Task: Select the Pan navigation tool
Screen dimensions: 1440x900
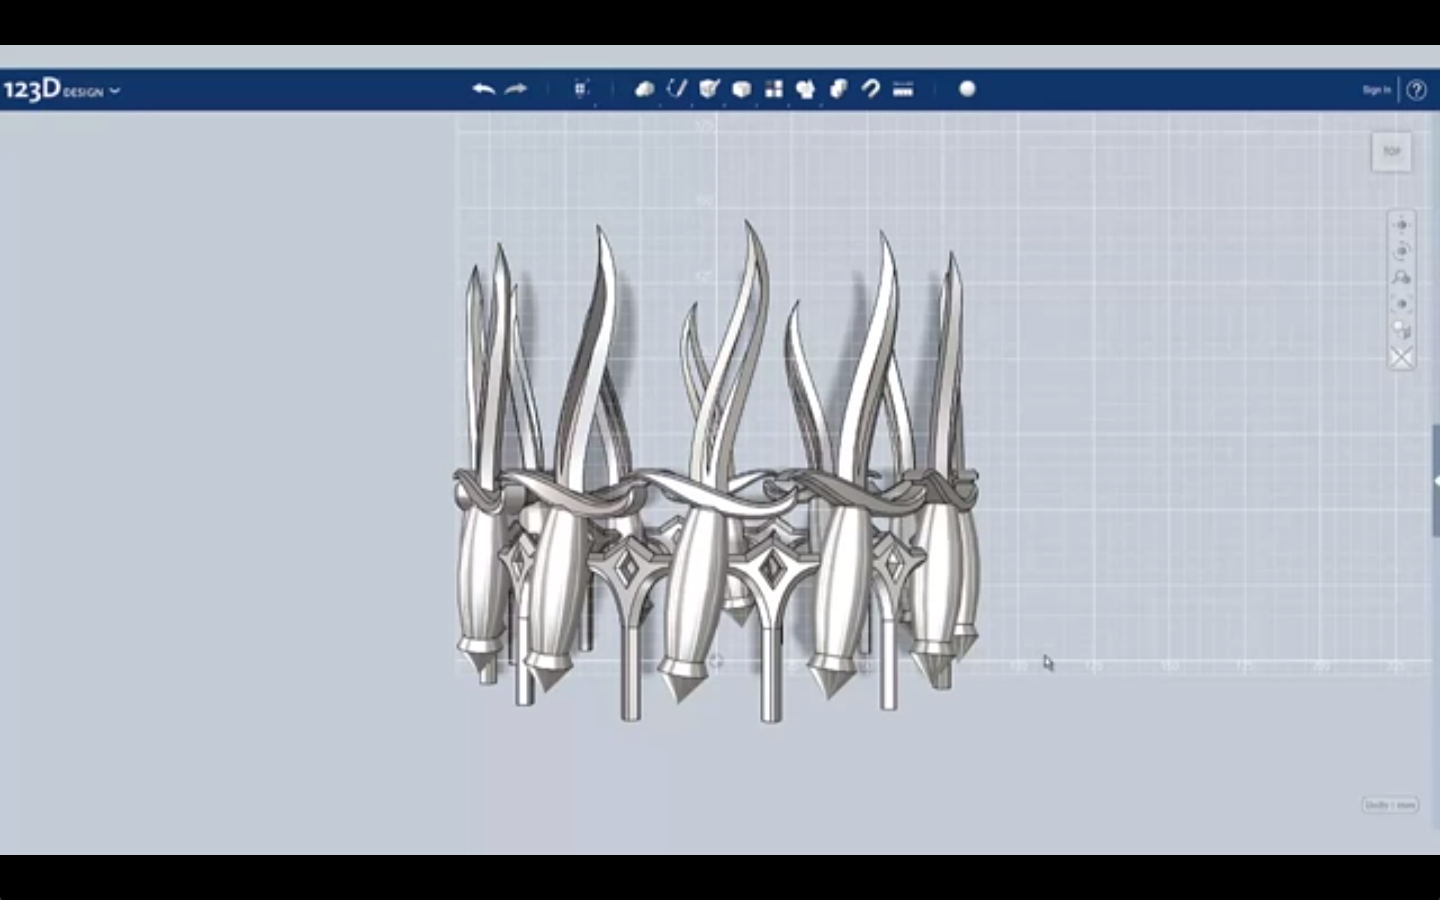Action: [x=1401, y=225]
